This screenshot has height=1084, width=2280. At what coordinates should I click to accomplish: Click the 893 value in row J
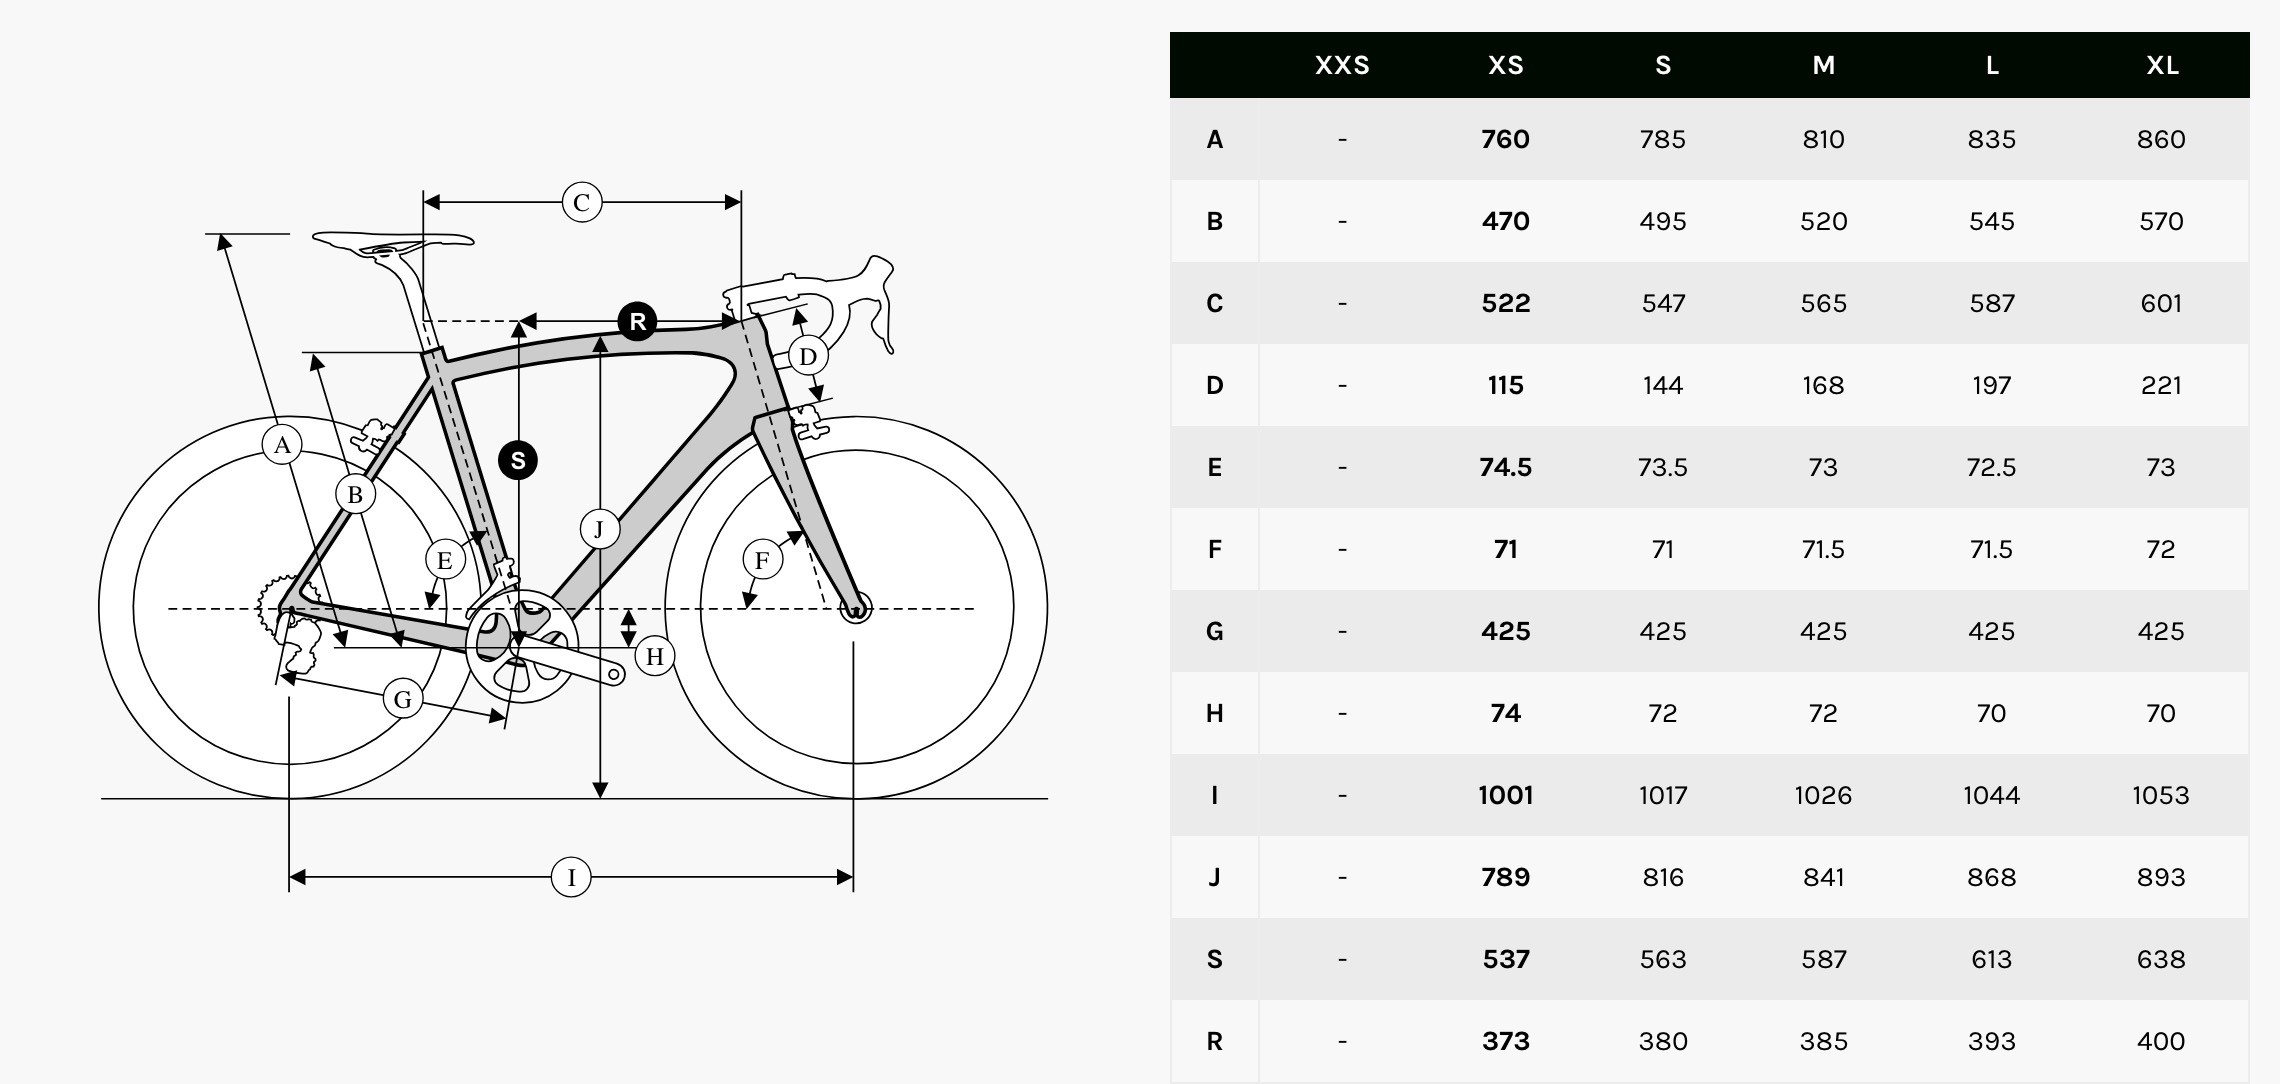click(x=2161, y=877)
